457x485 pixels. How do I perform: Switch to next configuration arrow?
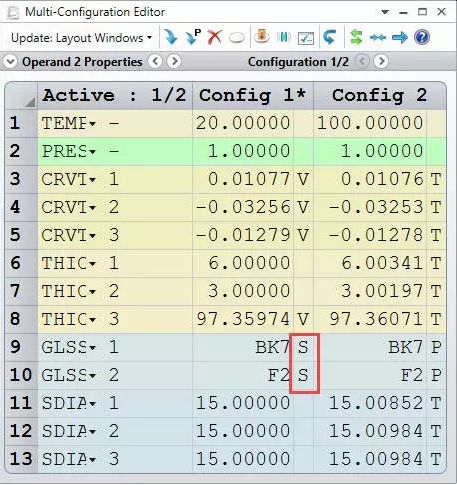click(x=381, y=61)
